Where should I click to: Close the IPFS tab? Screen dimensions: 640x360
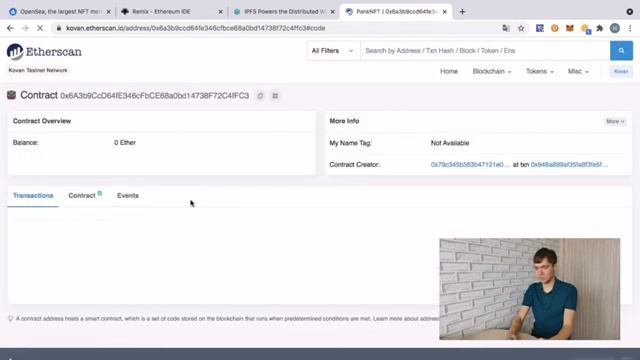pyautogui.click(x=332, y=12)
